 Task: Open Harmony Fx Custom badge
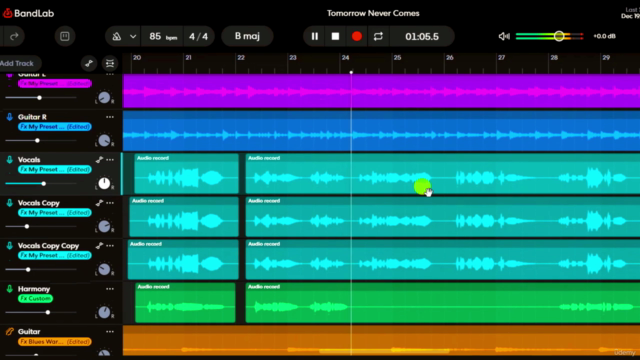tap(36, 298)
